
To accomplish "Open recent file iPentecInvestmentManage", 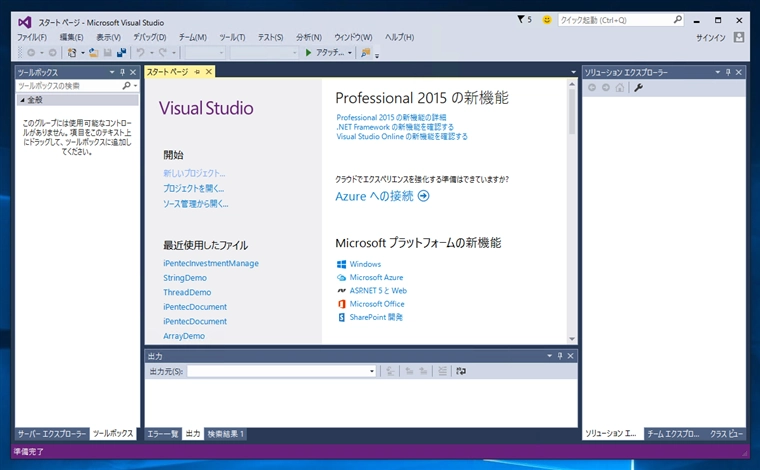I will point(211,263).
